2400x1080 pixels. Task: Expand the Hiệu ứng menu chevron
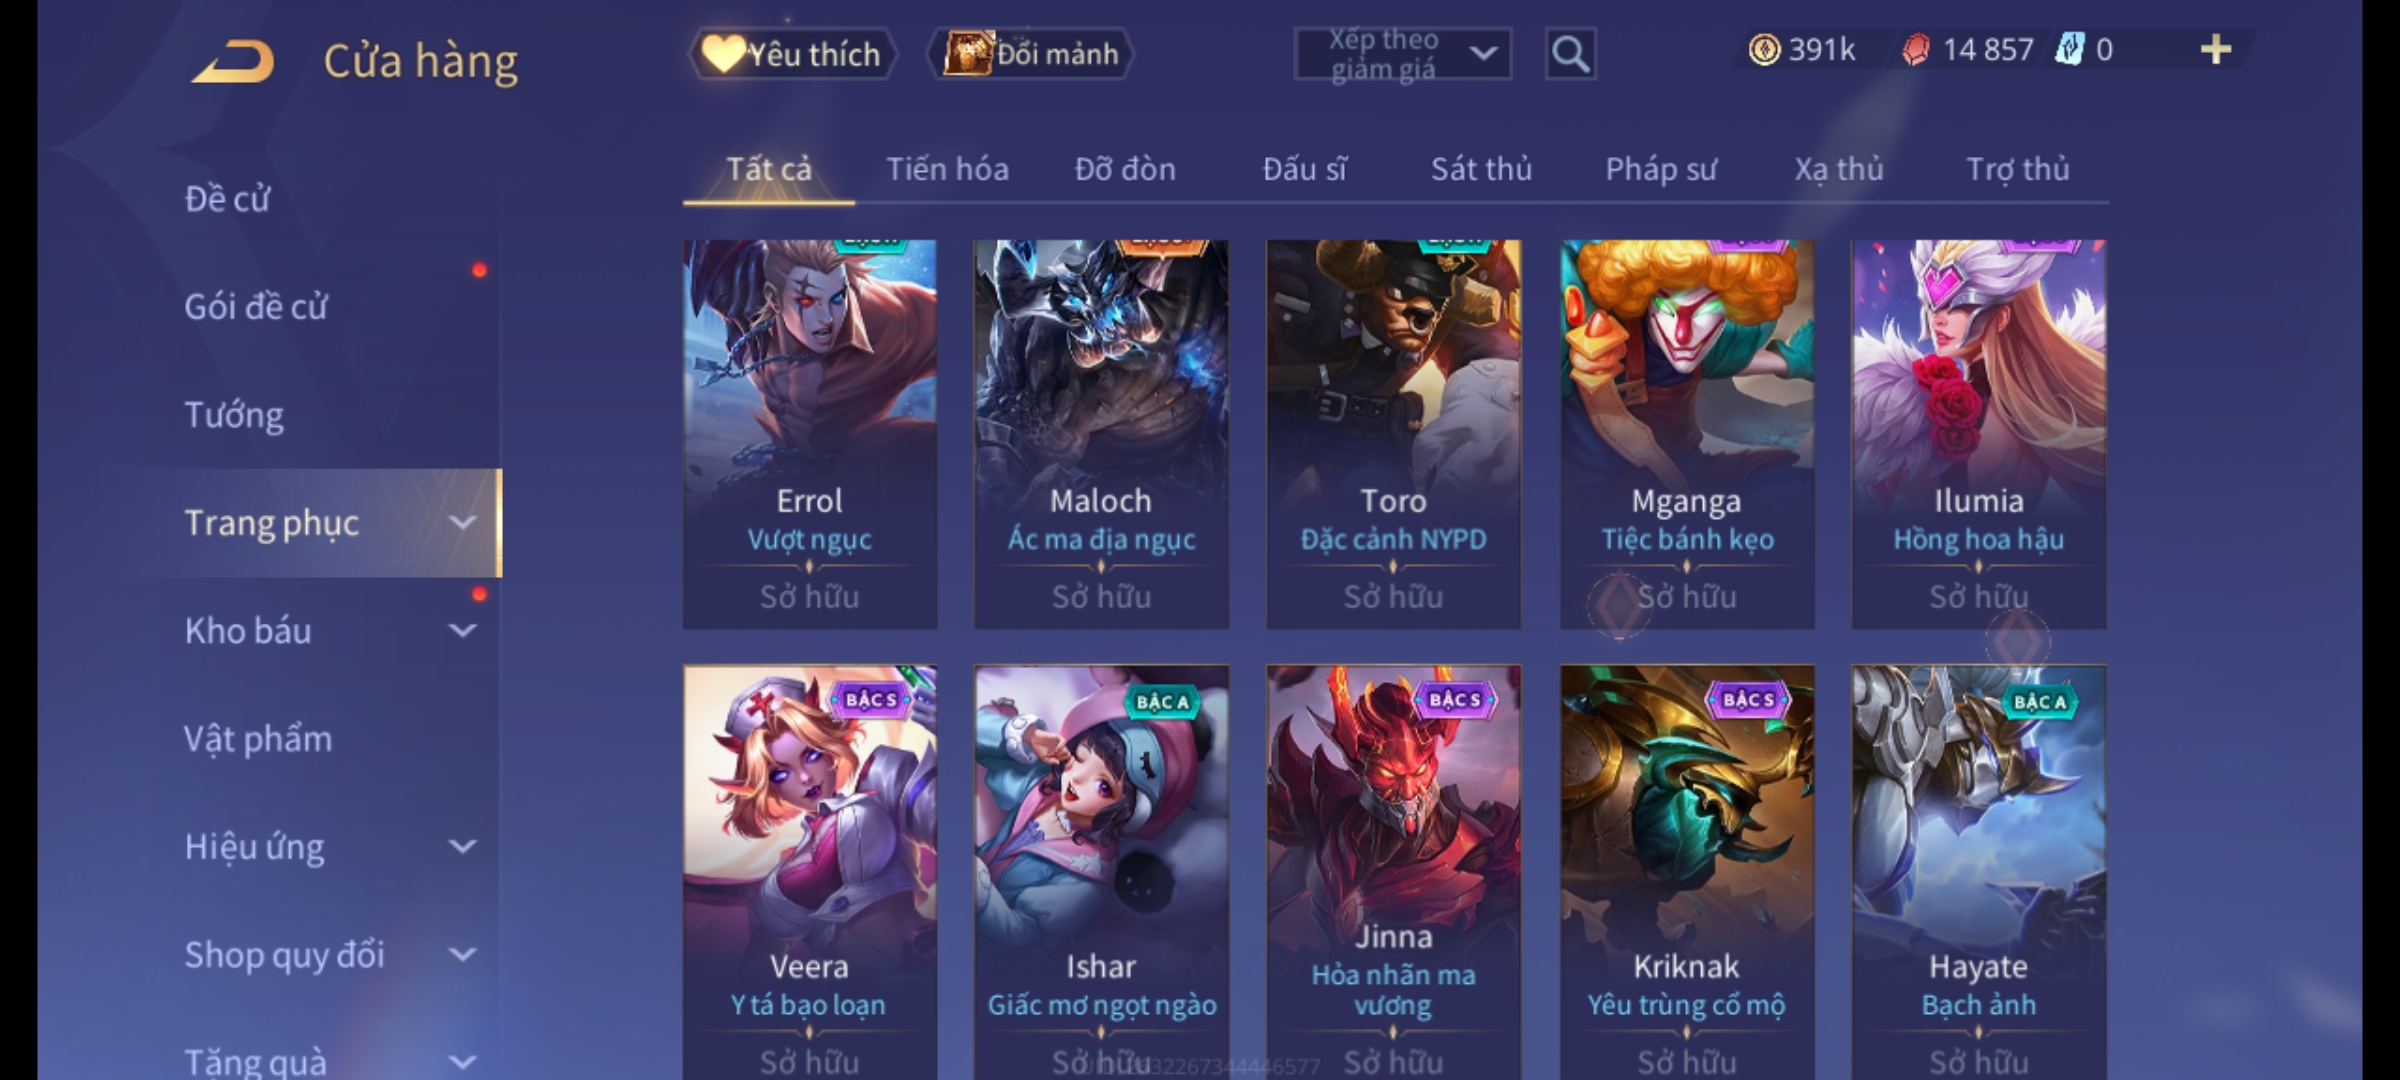tap(462, 846)
